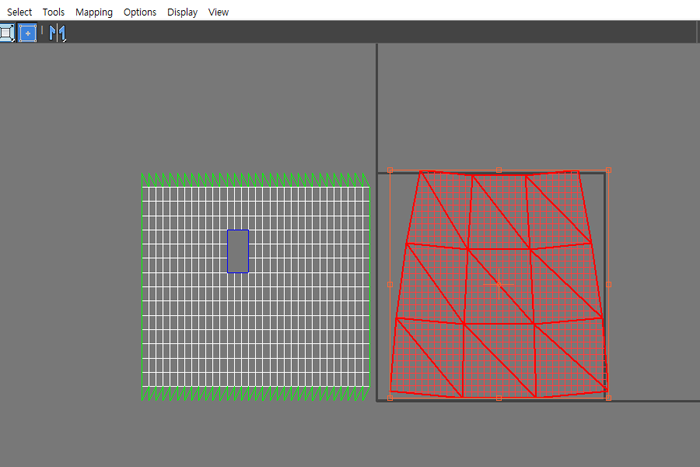Open the Tools menu
The height and width of the screenshot is (467, 700).
pos(53,12)
